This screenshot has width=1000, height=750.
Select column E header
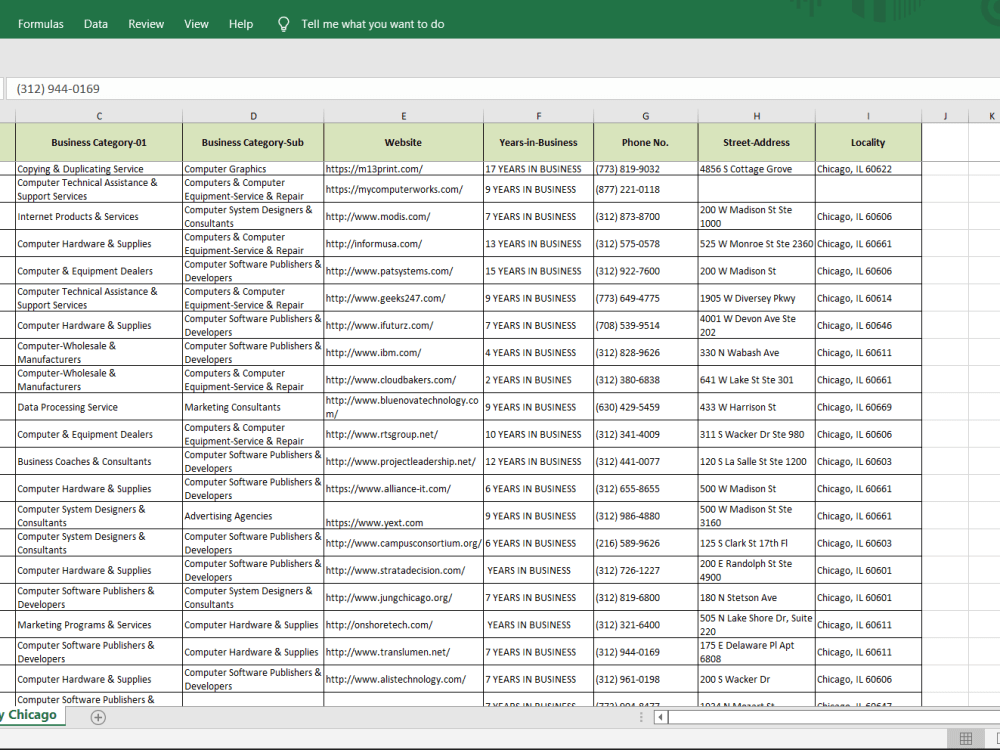tap(404, 116)
